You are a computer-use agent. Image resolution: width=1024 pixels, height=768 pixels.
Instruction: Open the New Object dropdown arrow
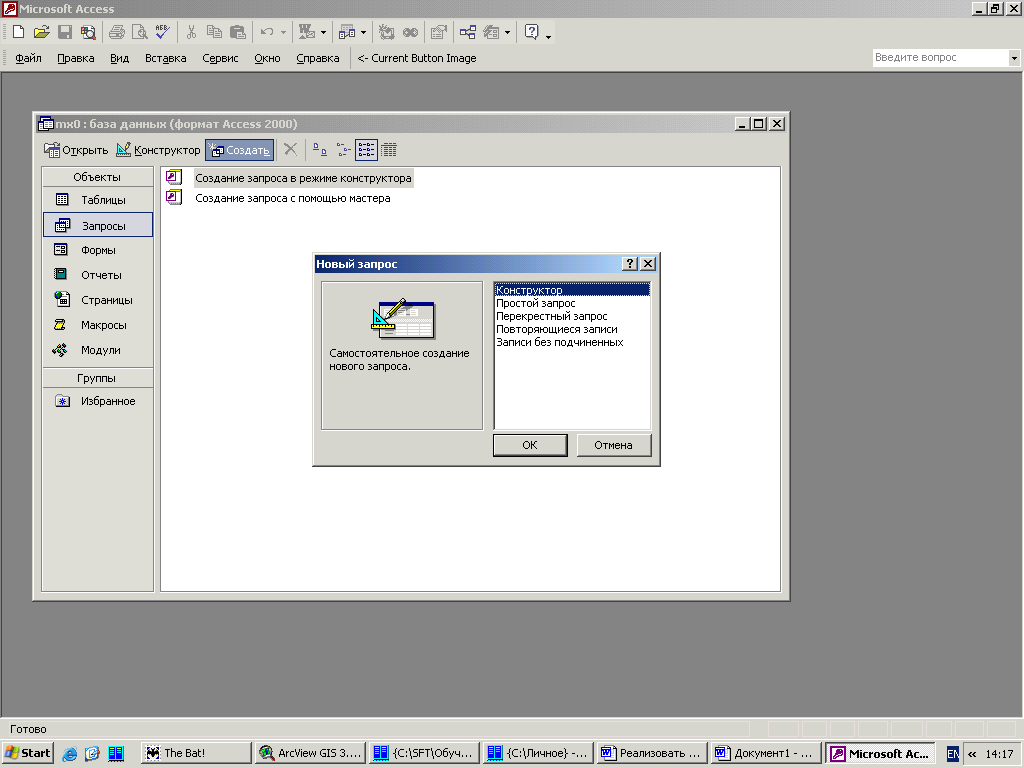tap(507, 32)
